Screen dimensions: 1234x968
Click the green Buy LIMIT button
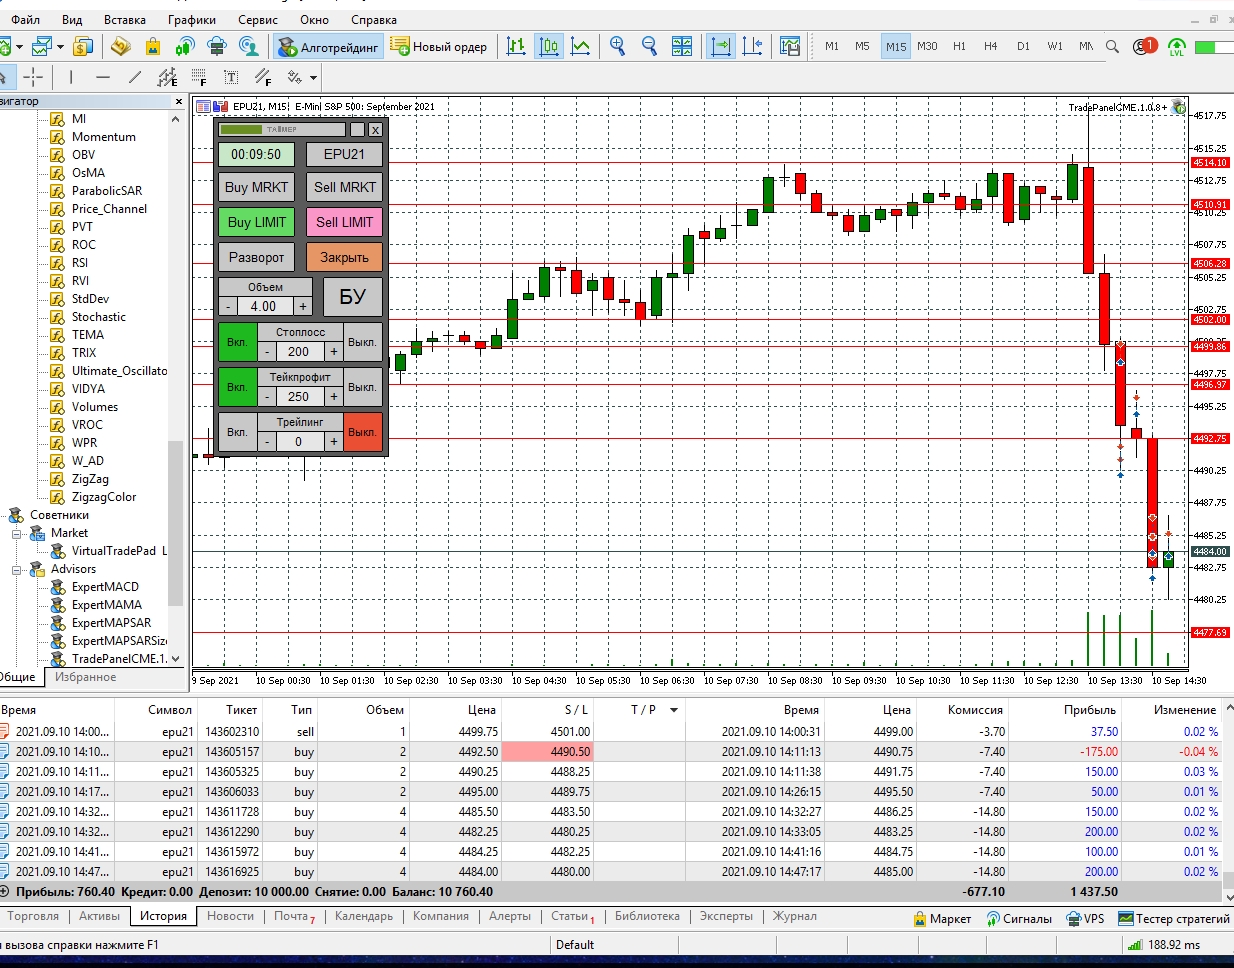pos(257,222)
